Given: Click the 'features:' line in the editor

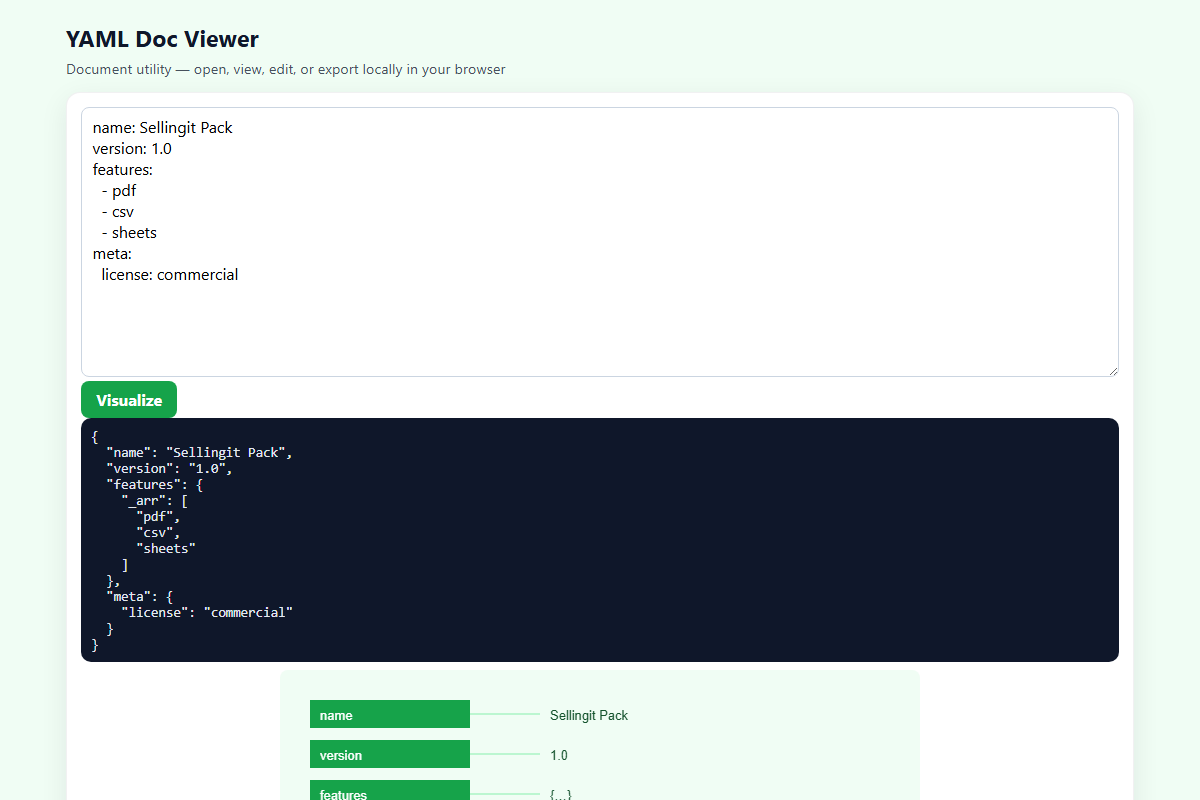Looking at the screenshot, I should (123, 170).
